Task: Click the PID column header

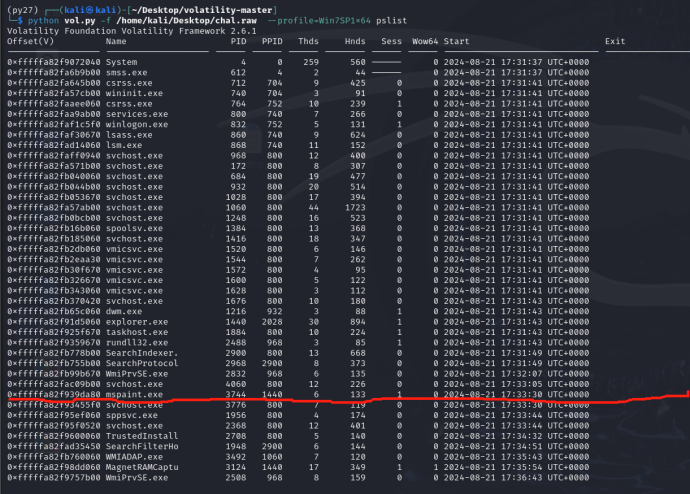Action: [x=237, y=41]
